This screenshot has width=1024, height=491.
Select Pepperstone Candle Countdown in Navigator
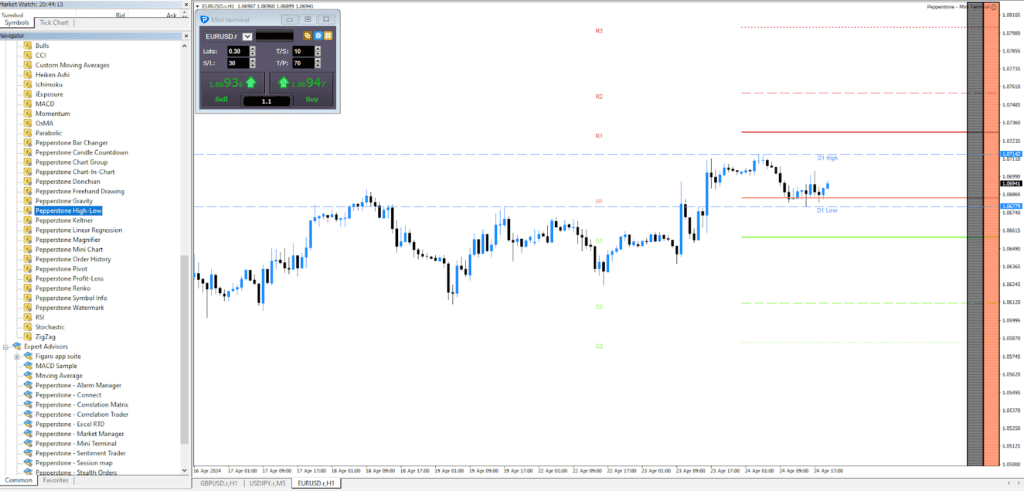82,152
